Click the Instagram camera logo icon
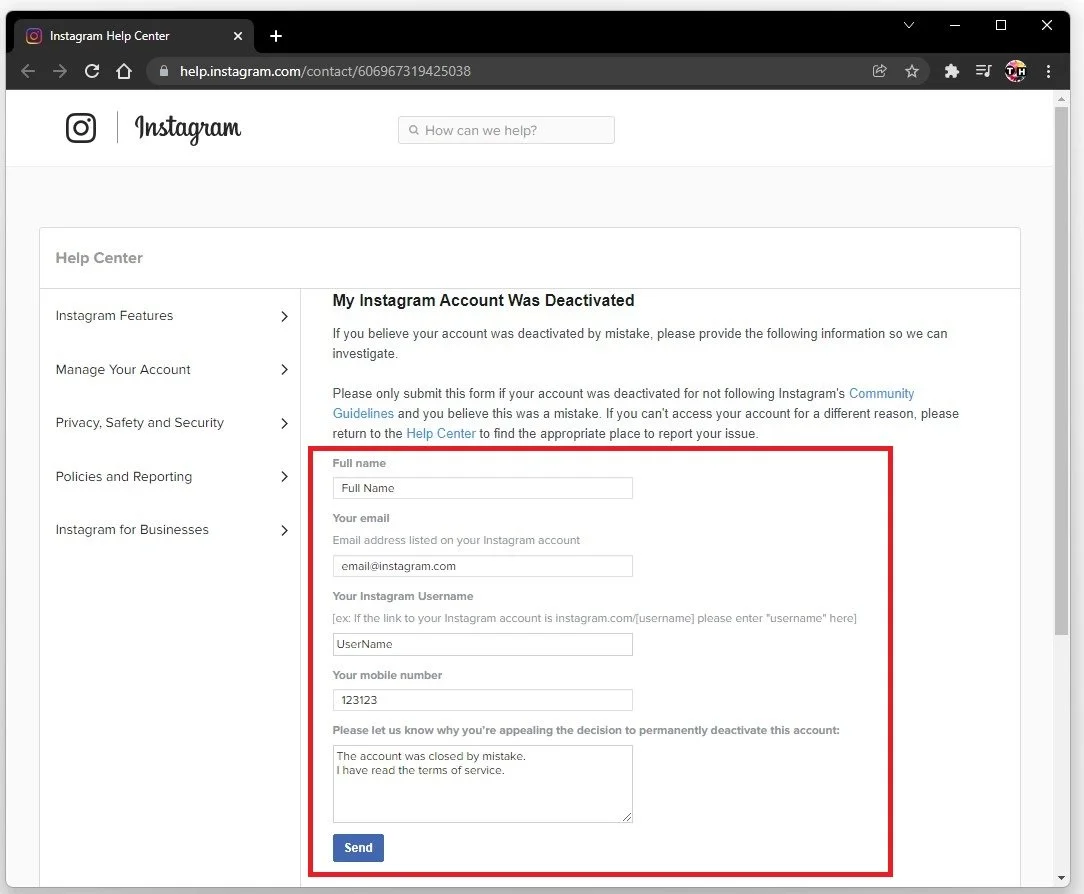The width and height of the screenshot is (1084, 894). (81, 128)
